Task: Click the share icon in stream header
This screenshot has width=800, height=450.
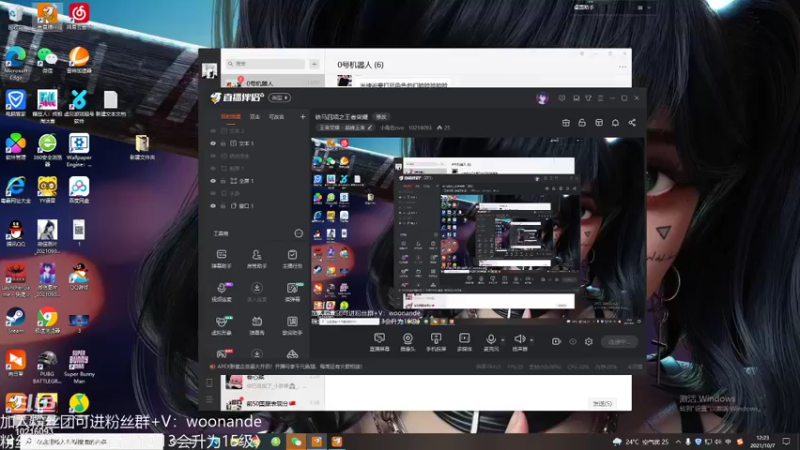Action: pos(632,122)
